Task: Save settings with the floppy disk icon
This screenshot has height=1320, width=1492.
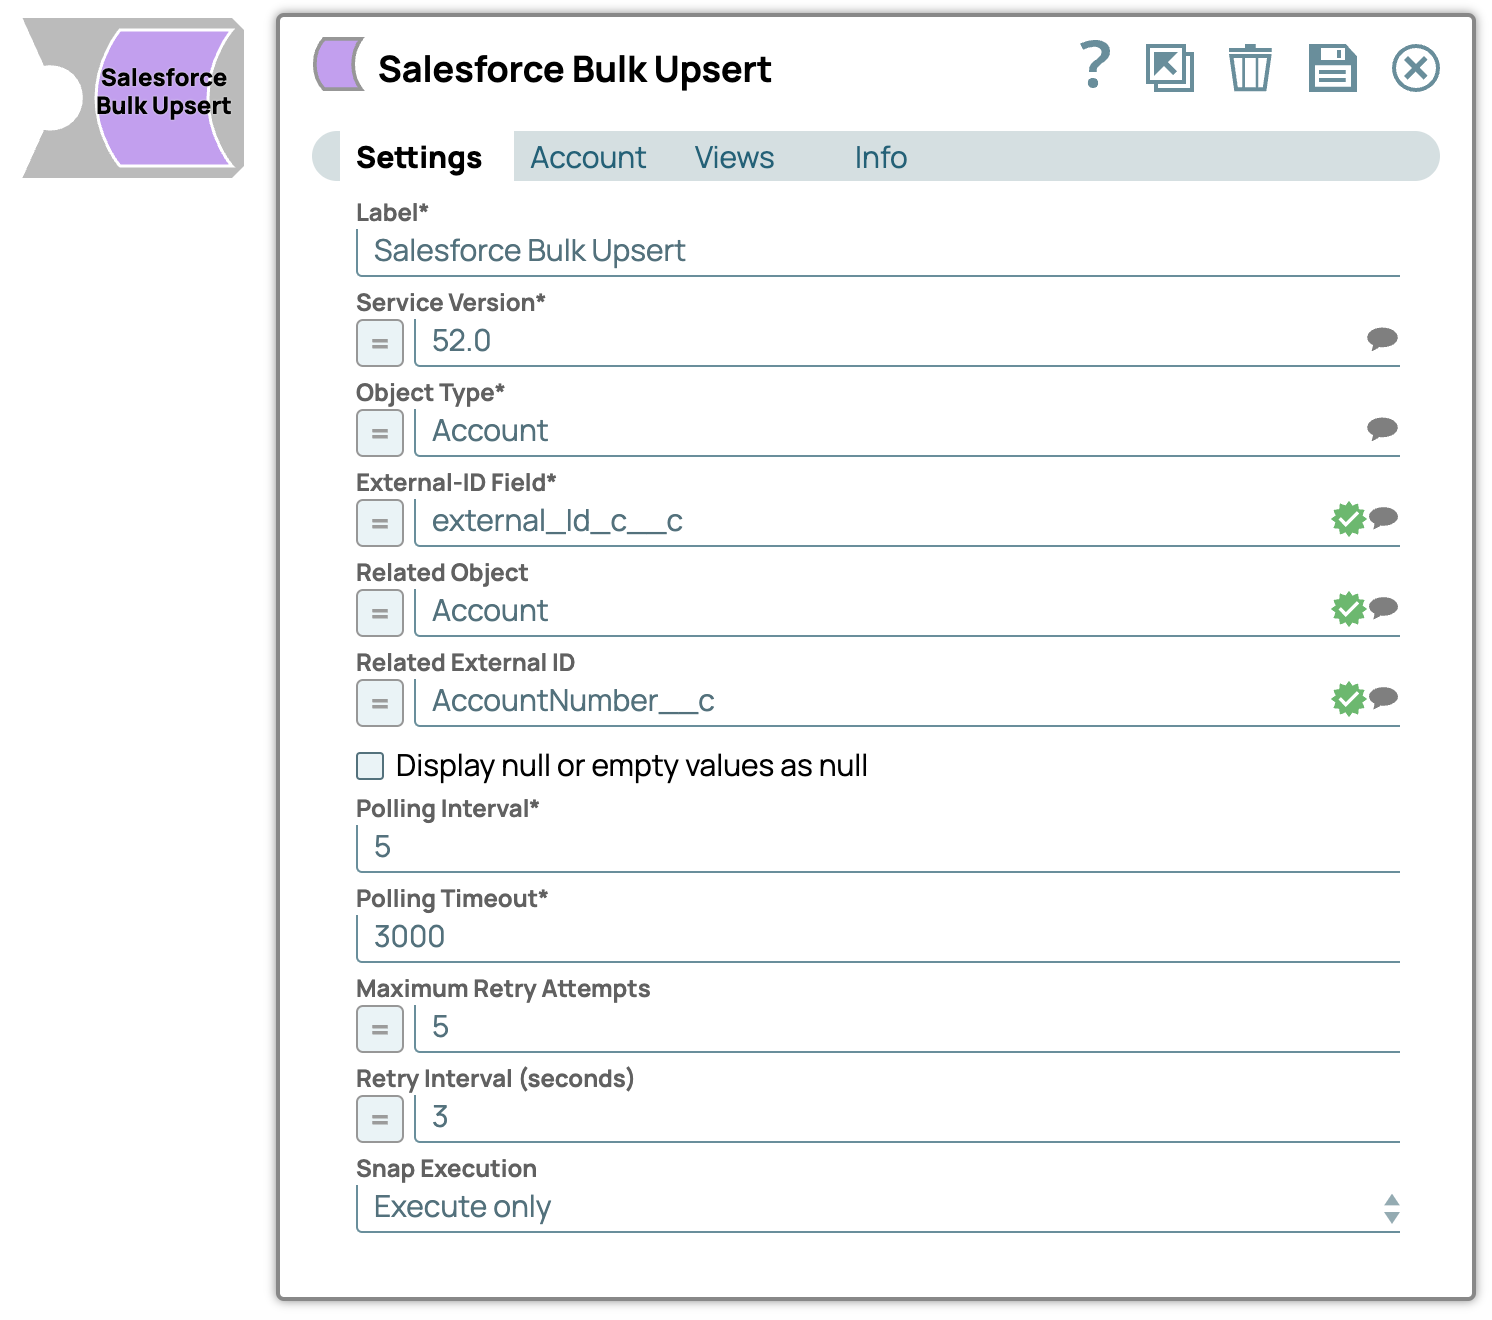Action: pos(1332,68)
